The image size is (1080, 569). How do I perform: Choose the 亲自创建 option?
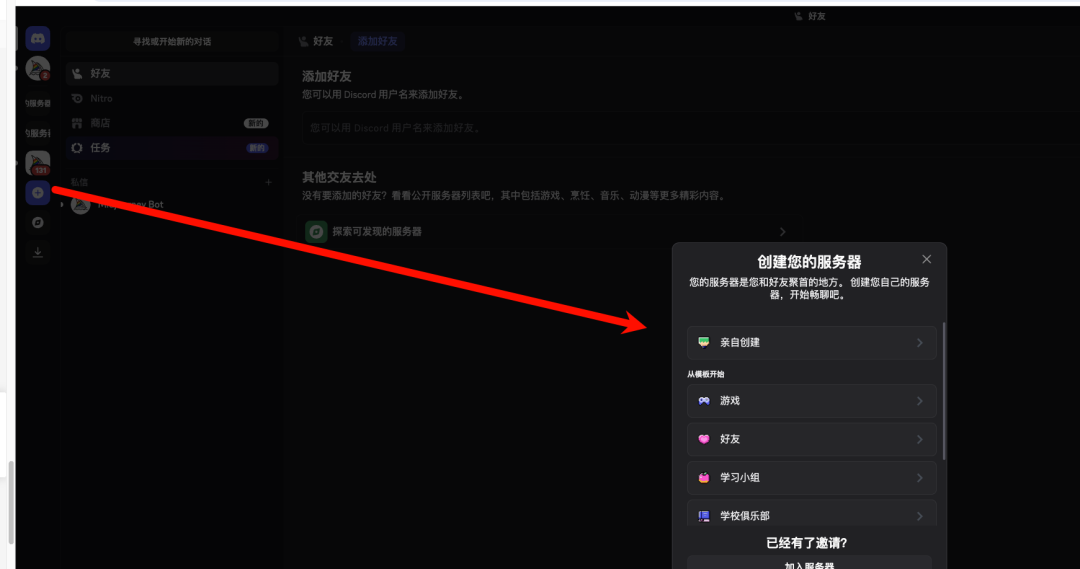pyautogui.click(x=811, y=342)
